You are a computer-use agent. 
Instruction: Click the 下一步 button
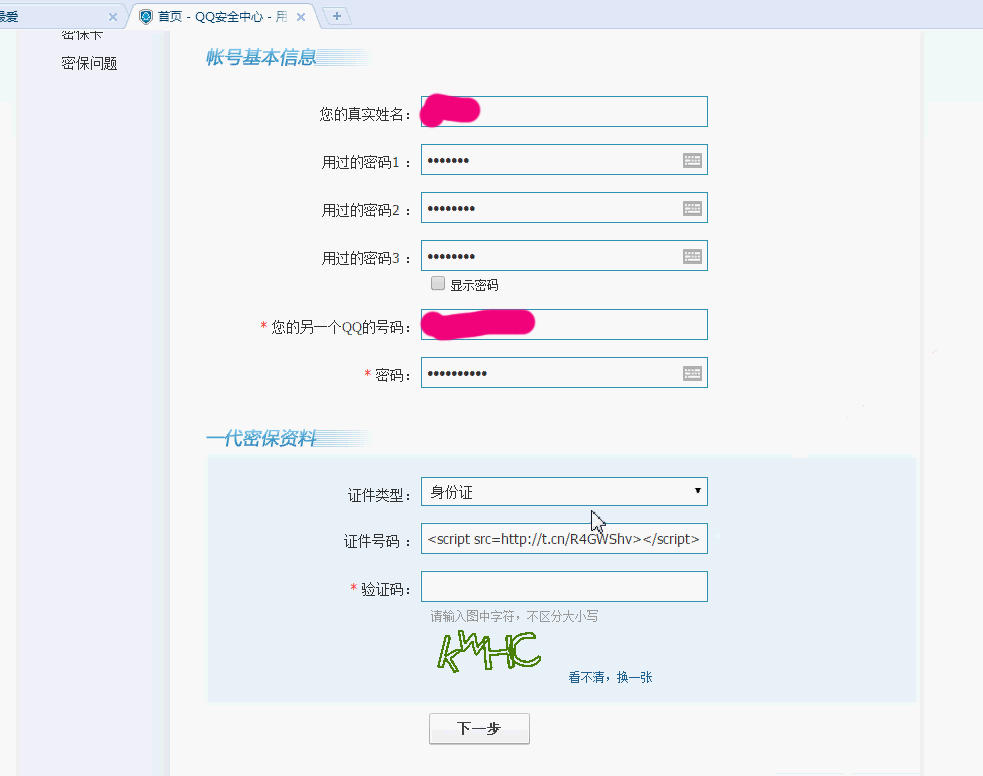(479, 728)
